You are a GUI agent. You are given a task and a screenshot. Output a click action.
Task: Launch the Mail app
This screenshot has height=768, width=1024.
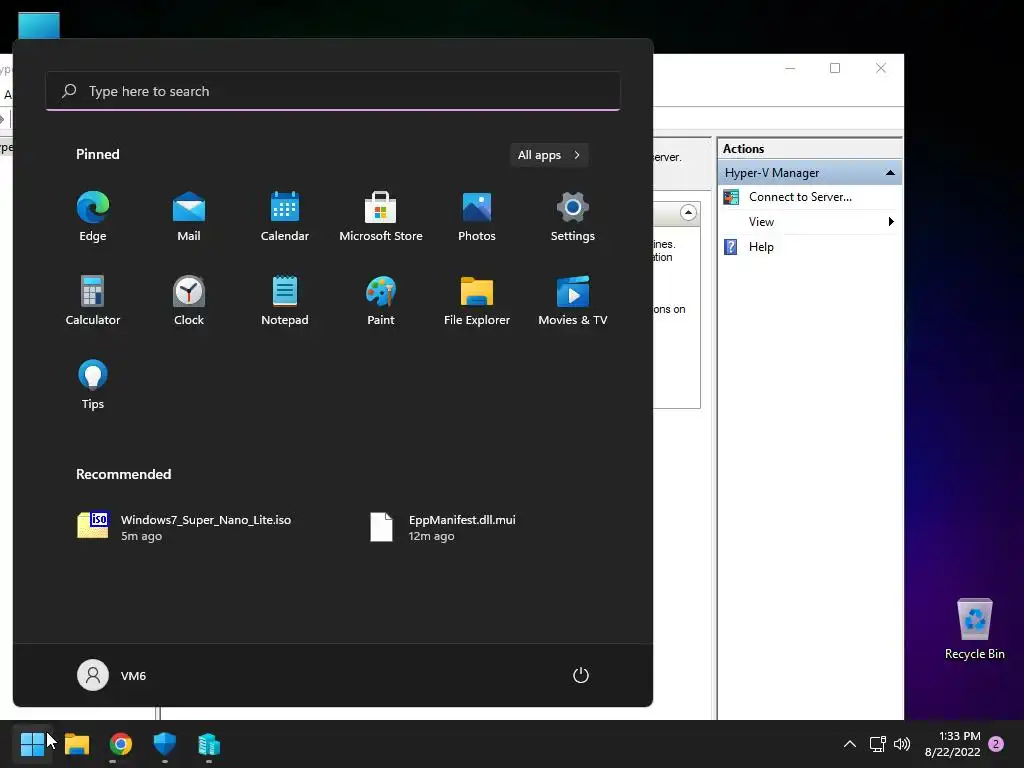click(189, 217)
